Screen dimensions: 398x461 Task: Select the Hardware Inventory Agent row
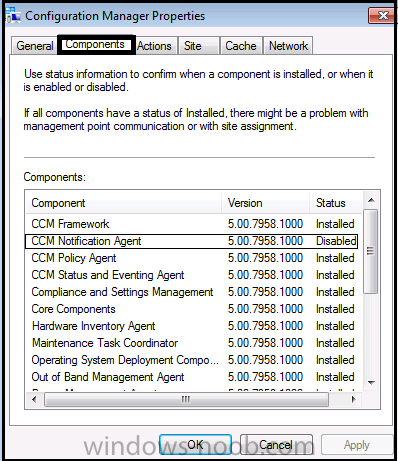click(x=192, y=326)
